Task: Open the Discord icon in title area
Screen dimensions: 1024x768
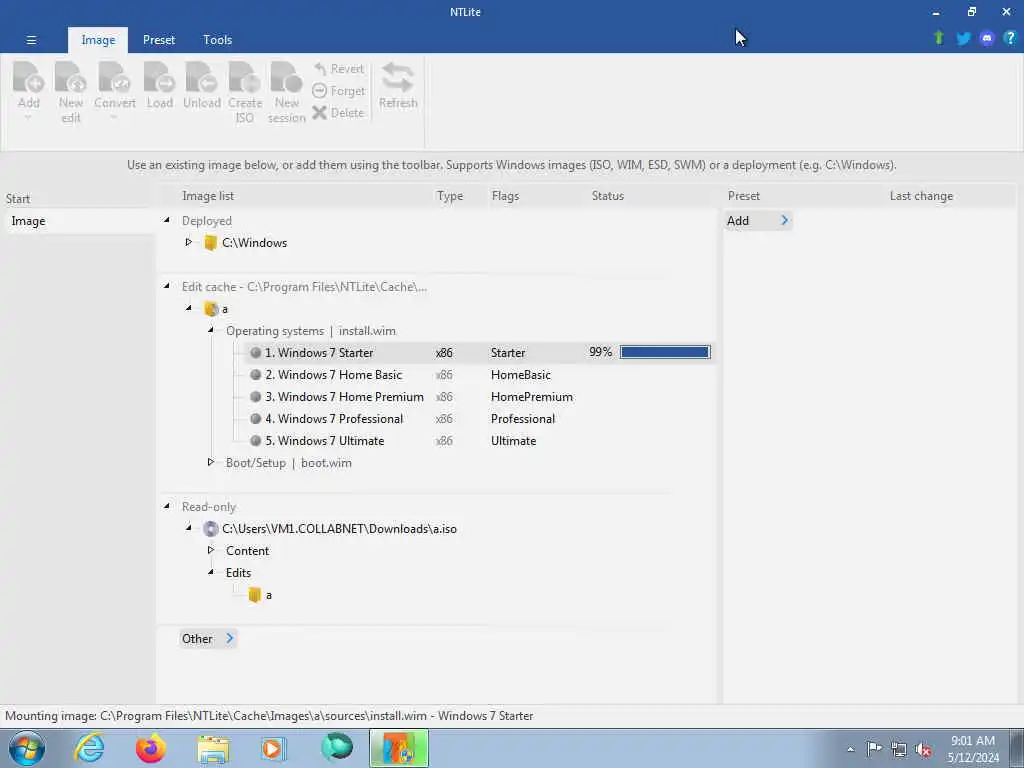Action: (x=987, y=39)
